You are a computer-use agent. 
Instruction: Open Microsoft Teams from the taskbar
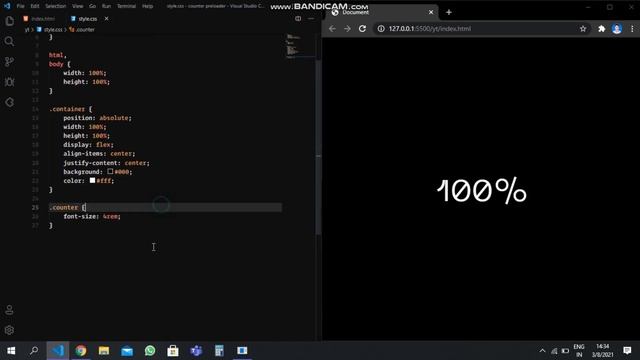(196, 351)
